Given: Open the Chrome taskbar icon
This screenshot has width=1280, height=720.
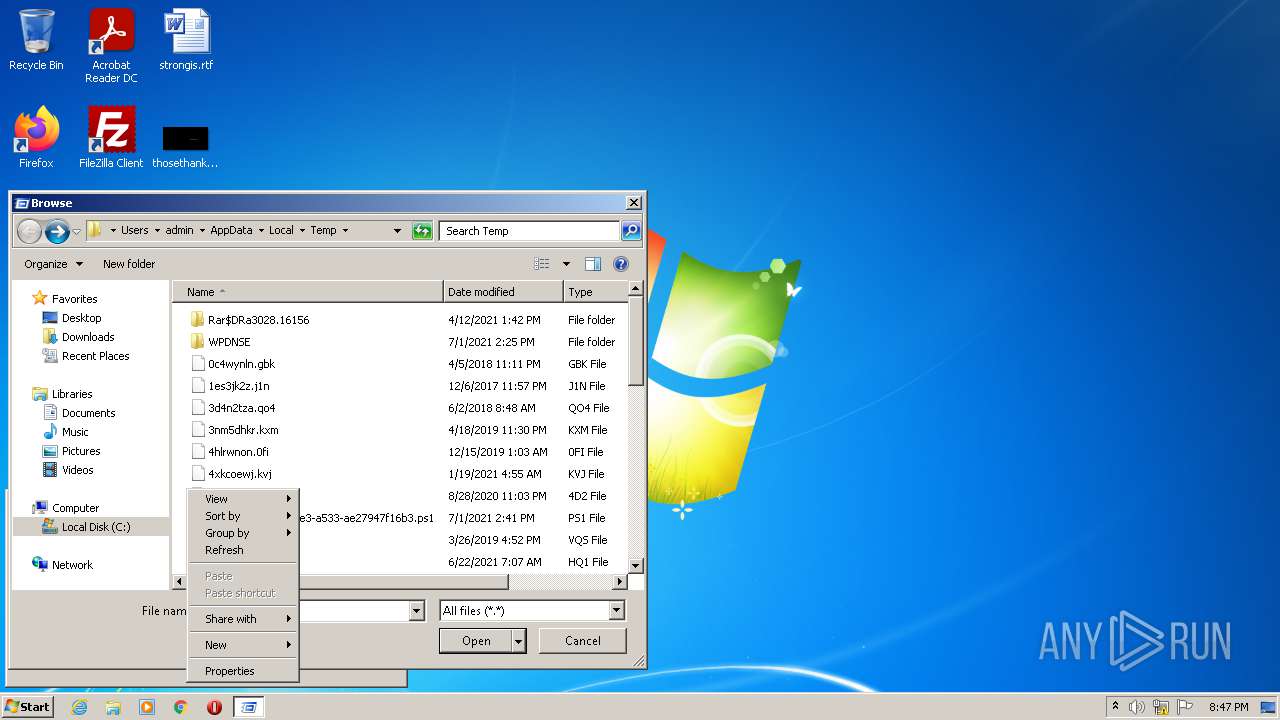Looking at the screenshot, I should 181,707.
